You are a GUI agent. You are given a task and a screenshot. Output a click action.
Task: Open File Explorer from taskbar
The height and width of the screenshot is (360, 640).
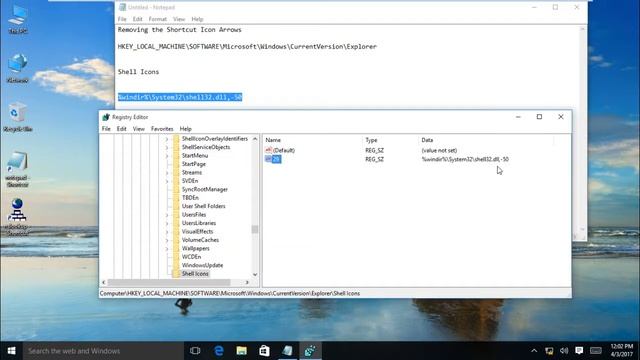point(242,351)
